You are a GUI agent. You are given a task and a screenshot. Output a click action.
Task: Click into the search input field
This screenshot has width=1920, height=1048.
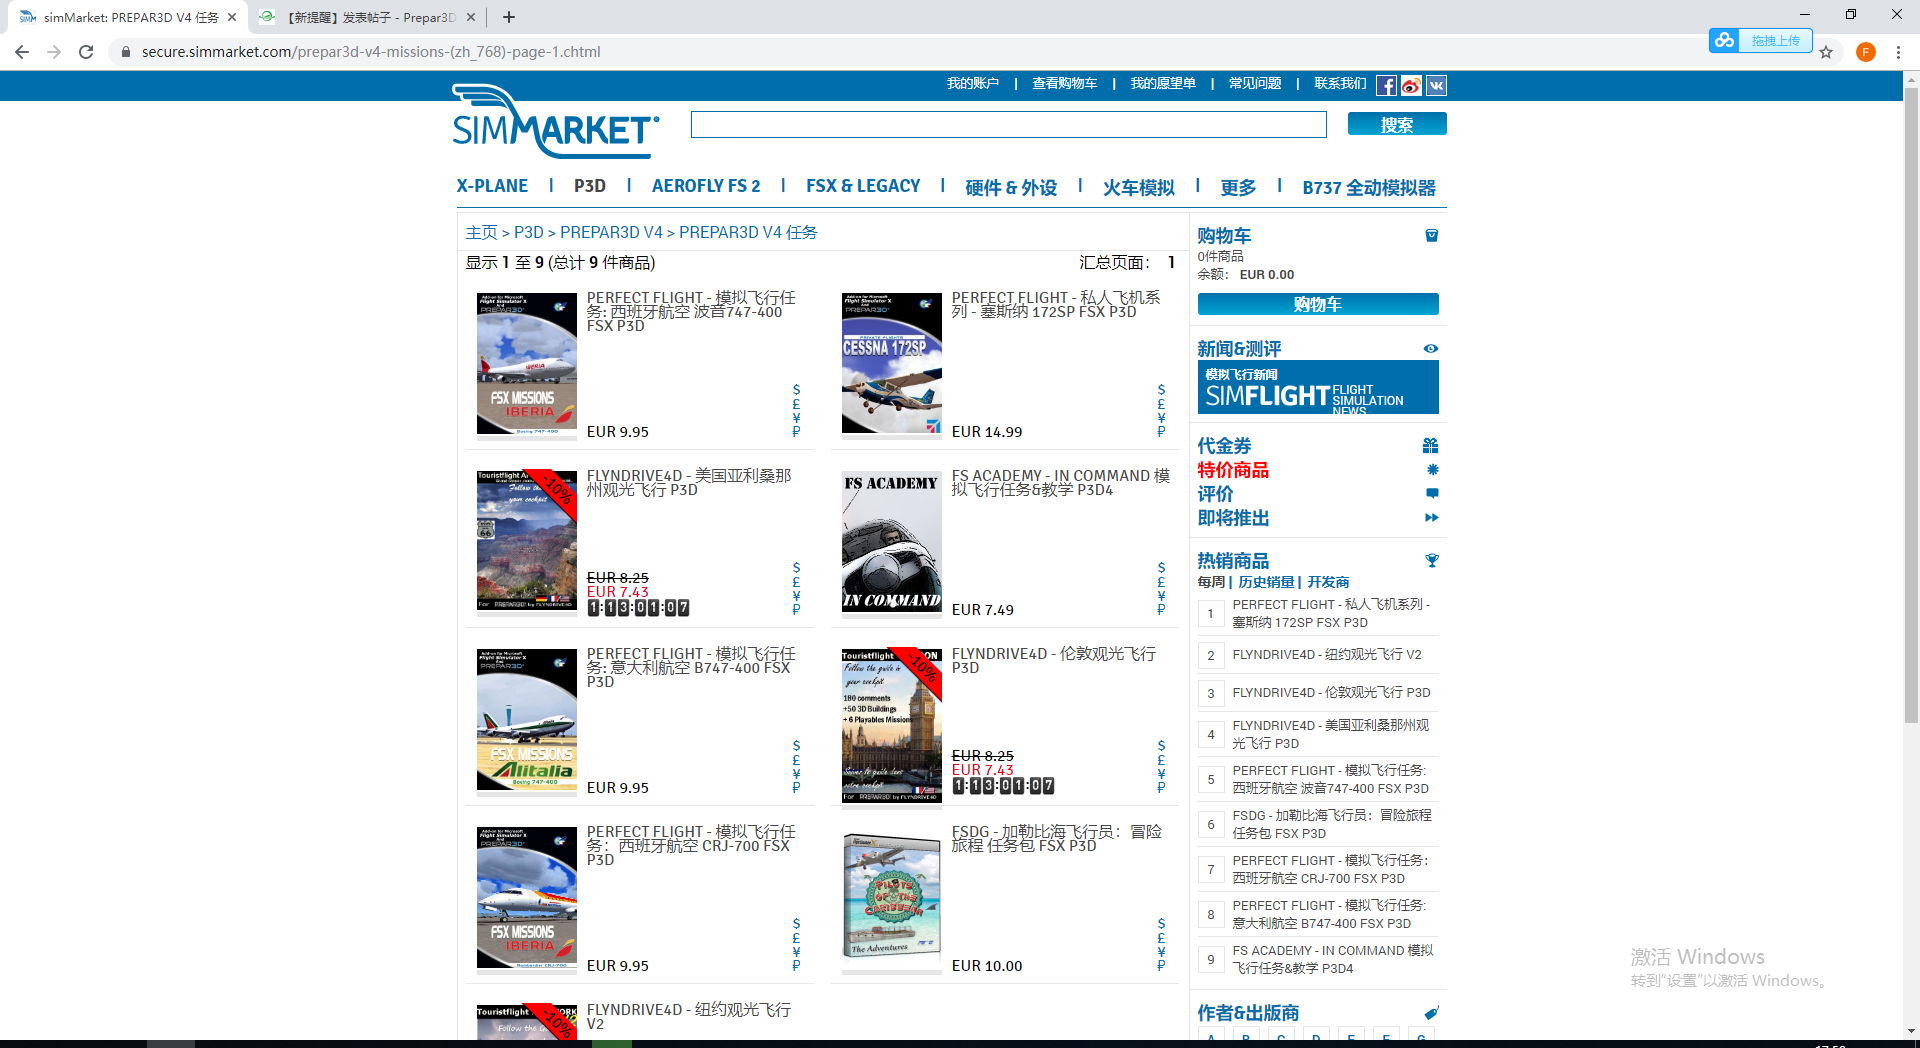(x=1008, y=124)
